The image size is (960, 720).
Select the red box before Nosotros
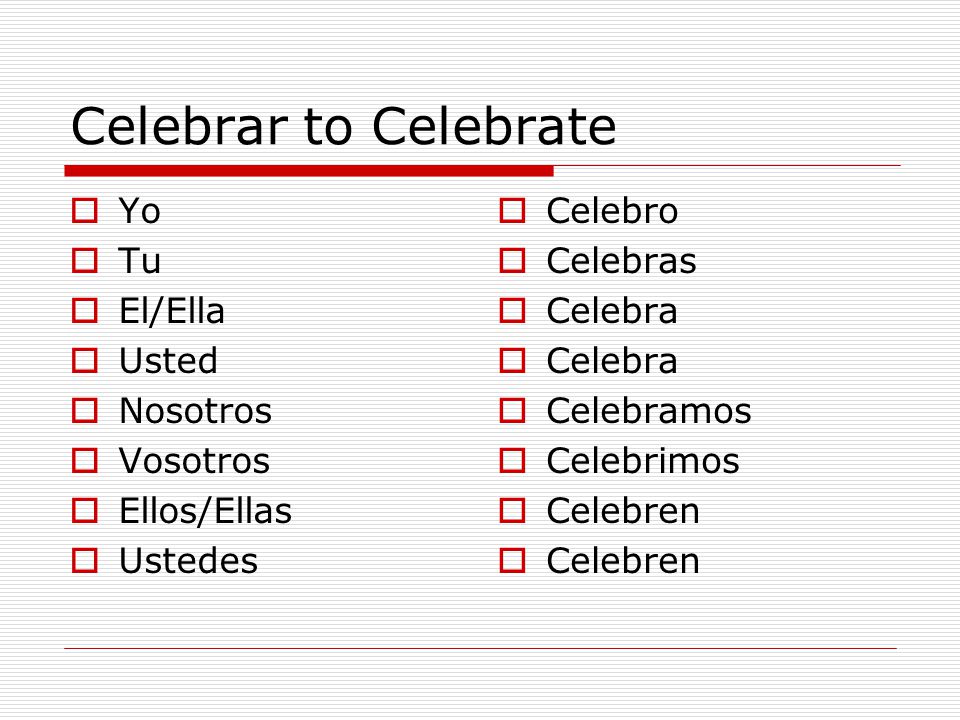(x=84, y=411)
